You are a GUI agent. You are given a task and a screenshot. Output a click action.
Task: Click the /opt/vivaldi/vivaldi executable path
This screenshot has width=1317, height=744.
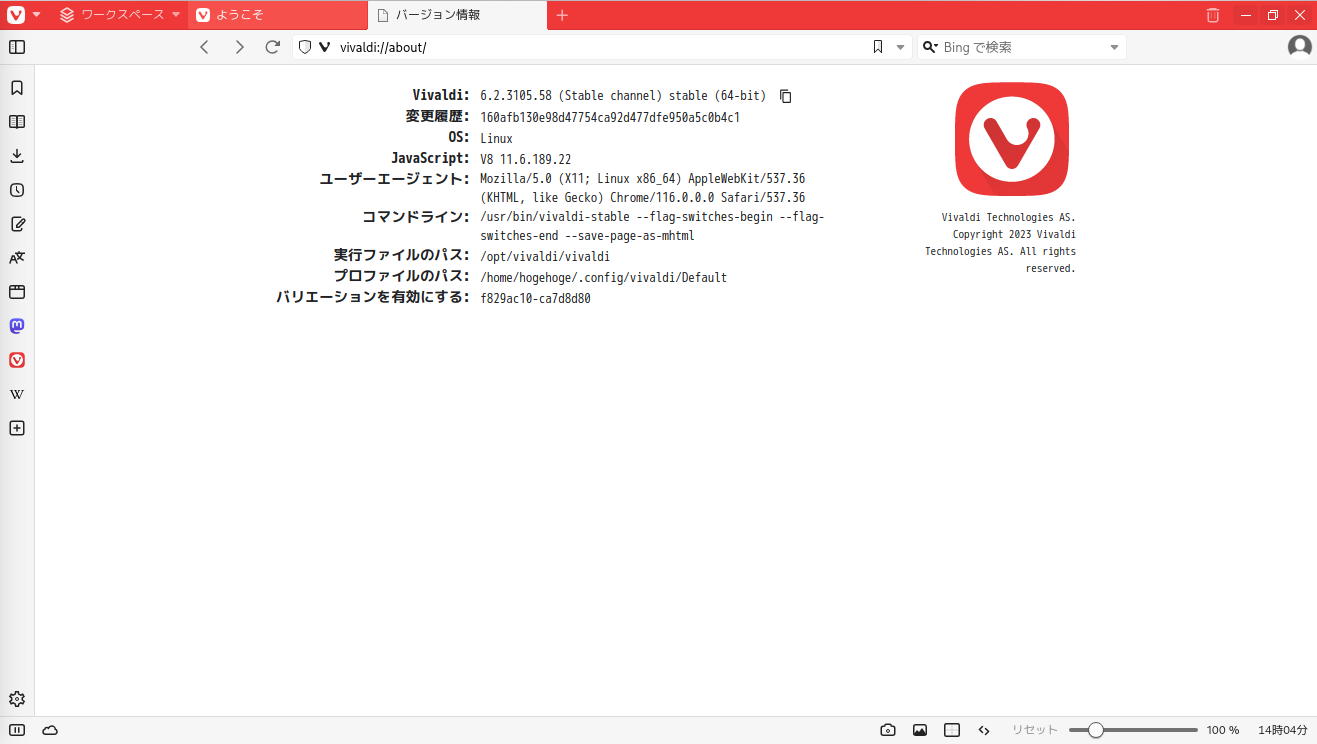point(545,256)
